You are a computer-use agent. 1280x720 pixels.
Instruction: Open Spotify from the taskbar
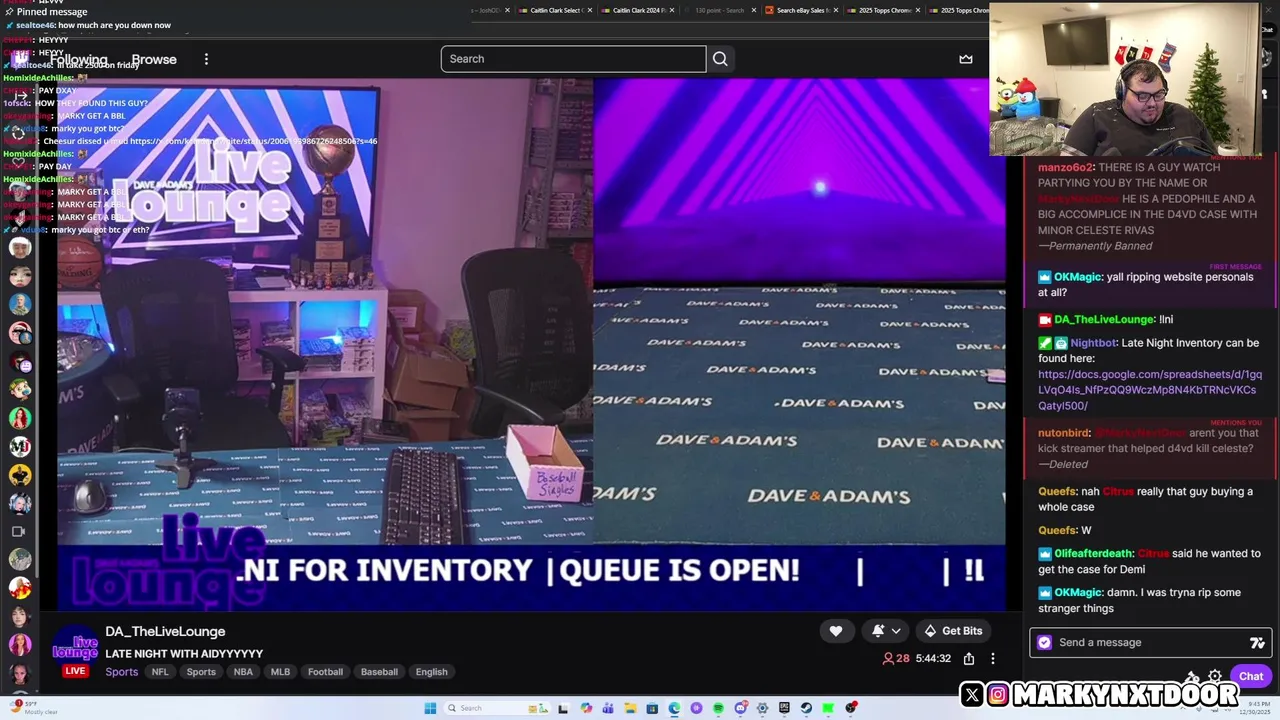tap(718, 708)
